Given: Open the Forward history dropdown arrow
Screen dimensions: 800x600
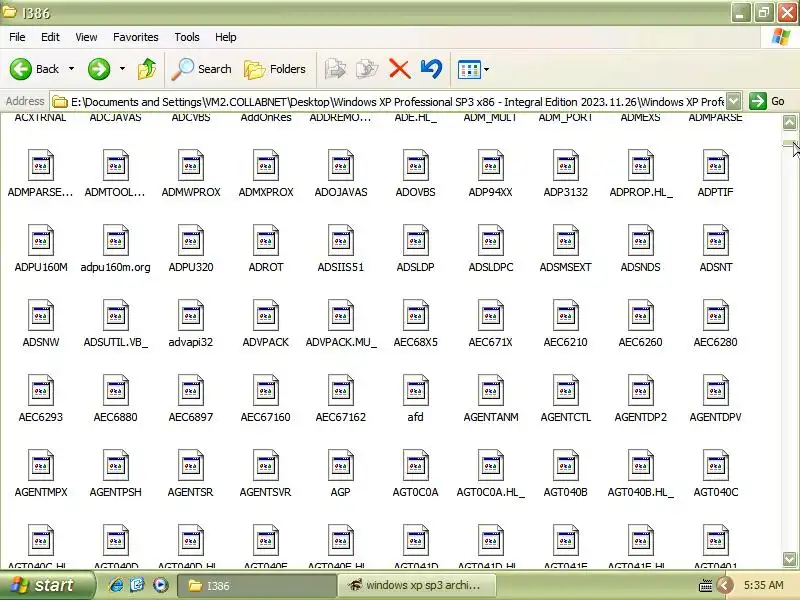Looking at the screenshot, I should (122, 69).
